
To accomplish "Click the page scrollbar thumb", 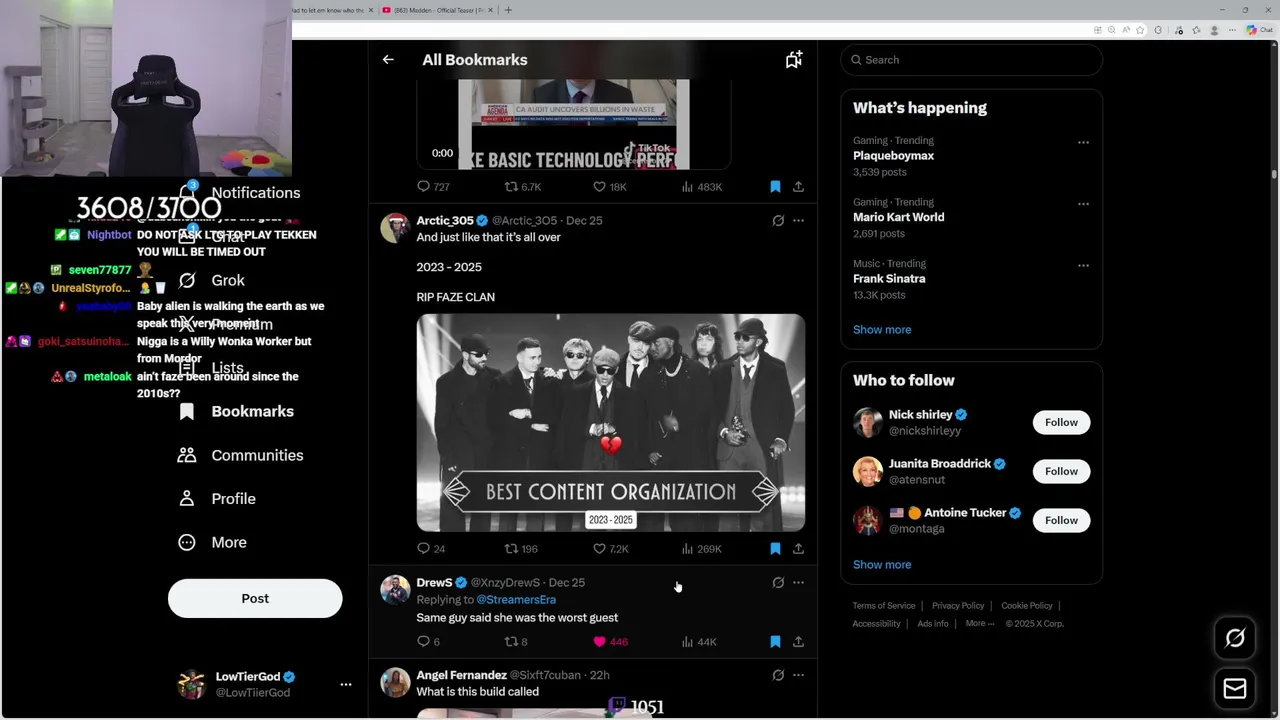I will pyautogui.click(x=1274, y=172).
